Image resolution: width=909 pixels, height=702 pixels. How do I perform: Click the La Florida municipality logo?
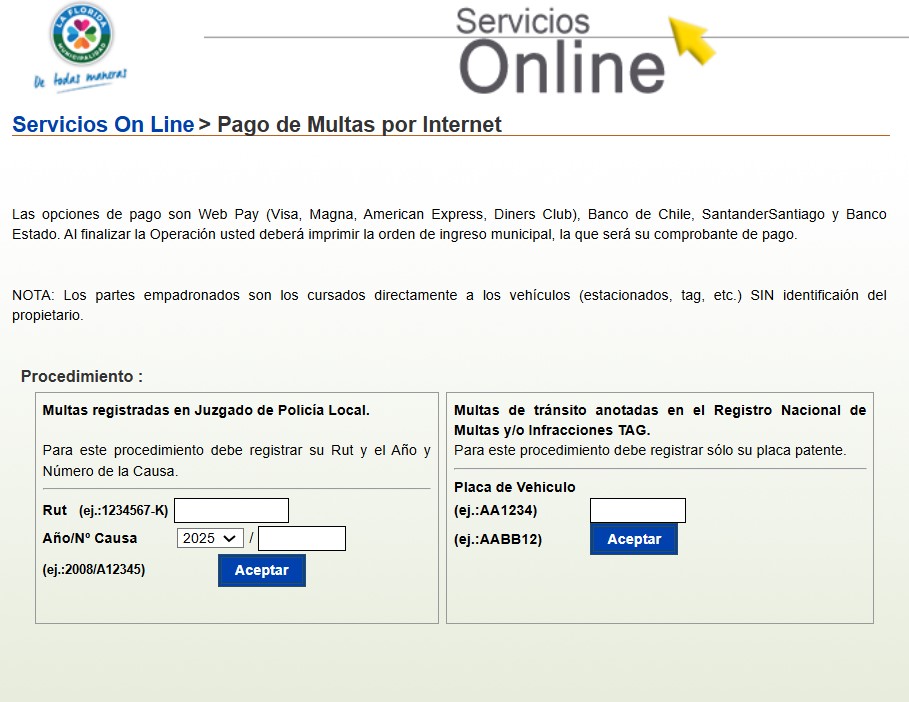click(81, 34)
